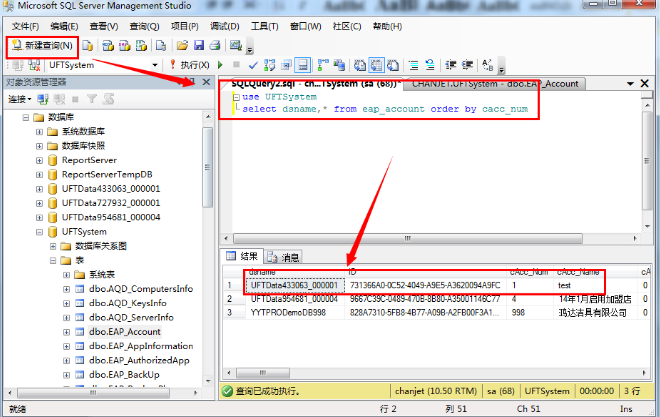
Task: Click Results to Text icon
Action: [359, 65]
